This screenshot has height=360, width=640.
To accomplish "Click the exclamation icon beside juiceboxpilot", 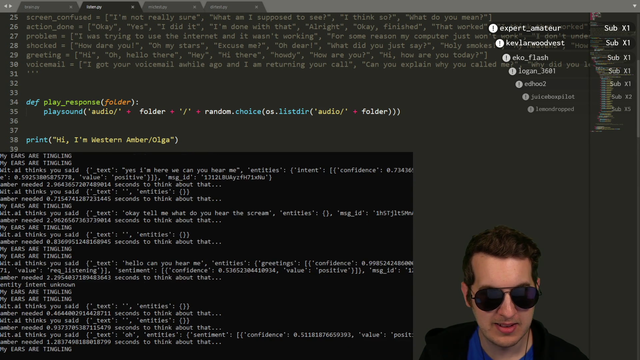I will [x=525, y=97].
